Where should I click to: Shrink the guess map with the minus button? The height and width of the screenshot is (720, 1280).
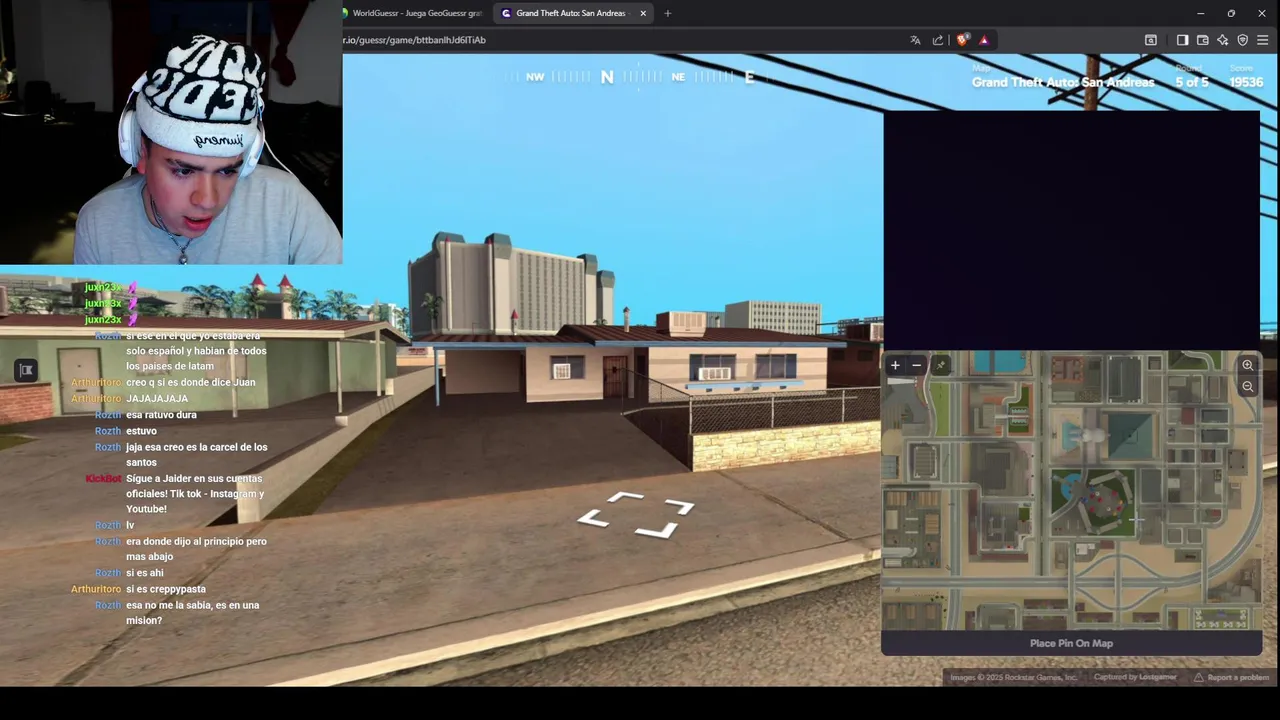[916, 365]
